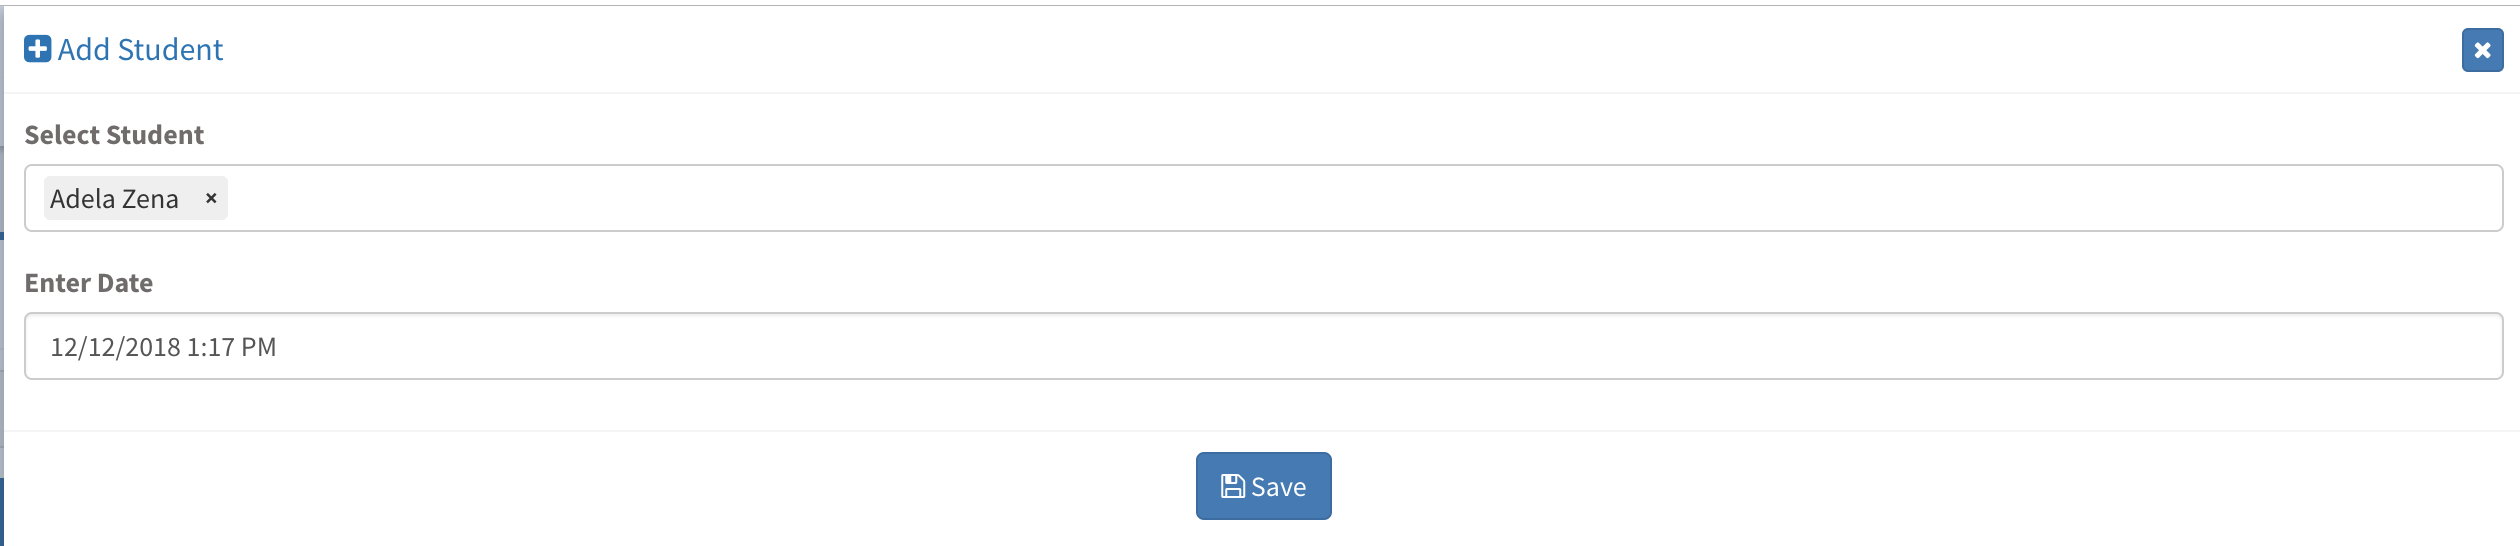Viewport: 2520px width, 546px height.
Task: Click the floppy disk icon on Save
Action: coord(1233,487)
